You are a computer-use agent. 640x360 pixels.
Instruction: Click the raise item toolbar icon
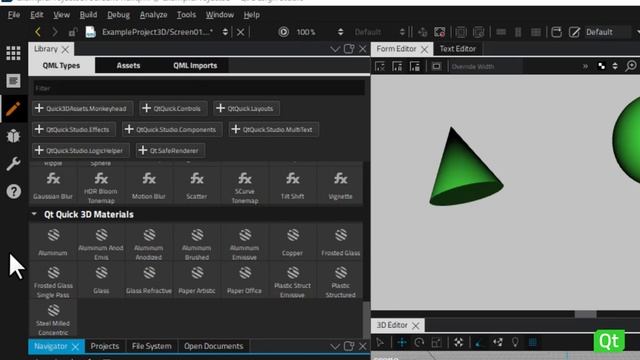pos(461,32)
